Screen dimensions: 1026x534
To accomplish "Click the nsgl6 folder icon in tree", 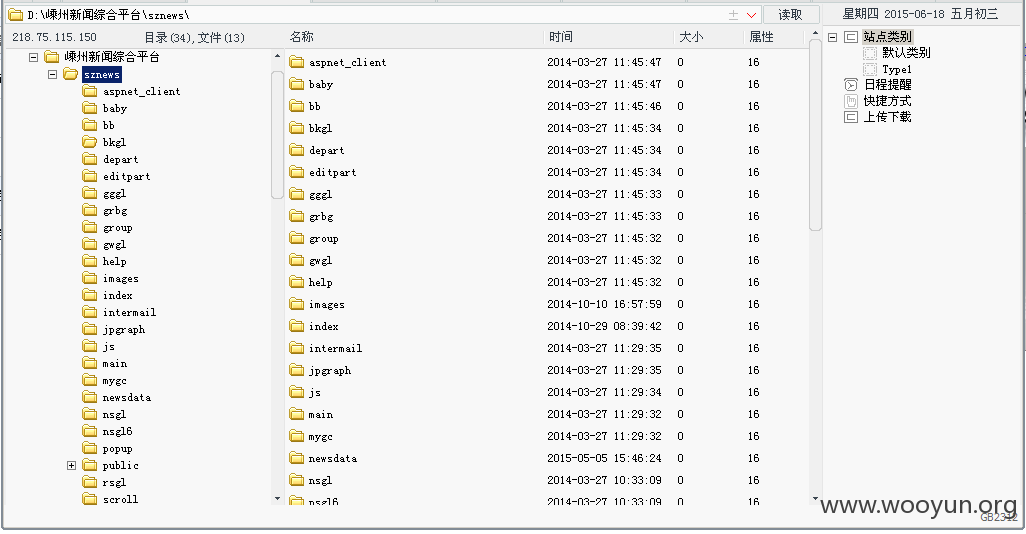I will [x=90, y=432].
